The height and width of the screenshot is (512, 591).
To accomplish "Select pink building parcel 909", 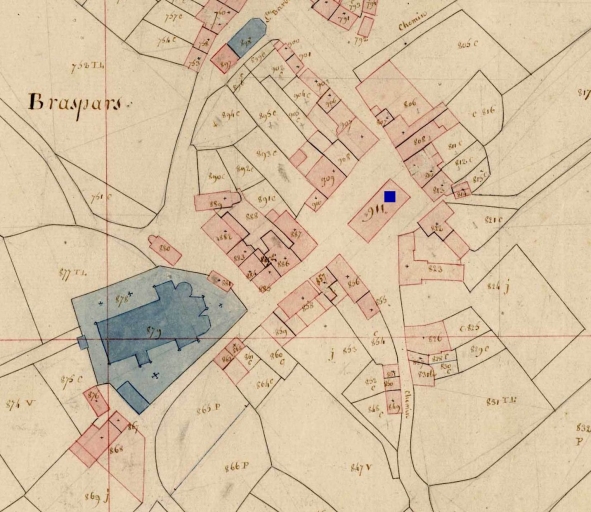I will click(x=326, y=177).
